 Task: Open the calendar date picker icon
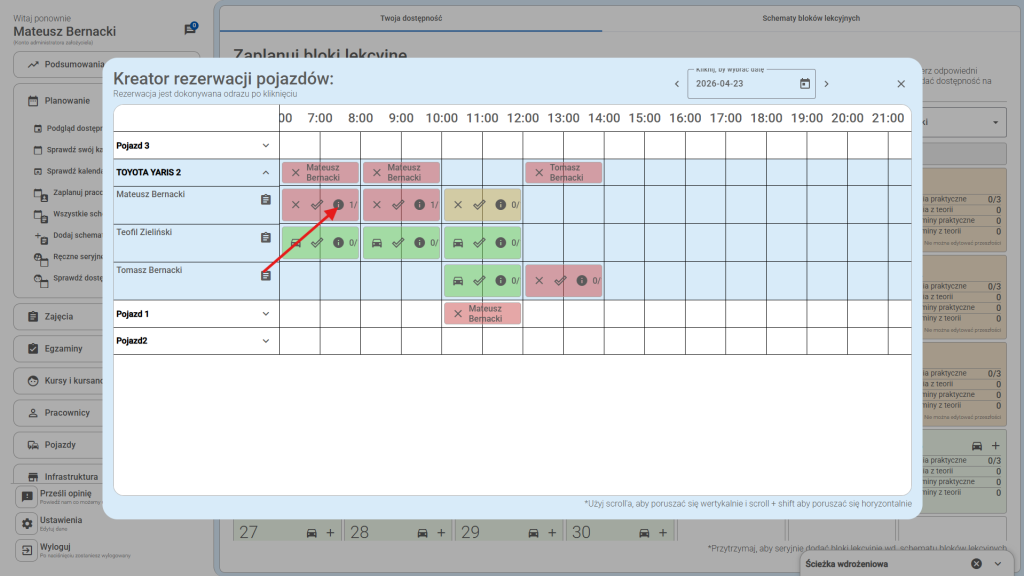click(805, 84)
